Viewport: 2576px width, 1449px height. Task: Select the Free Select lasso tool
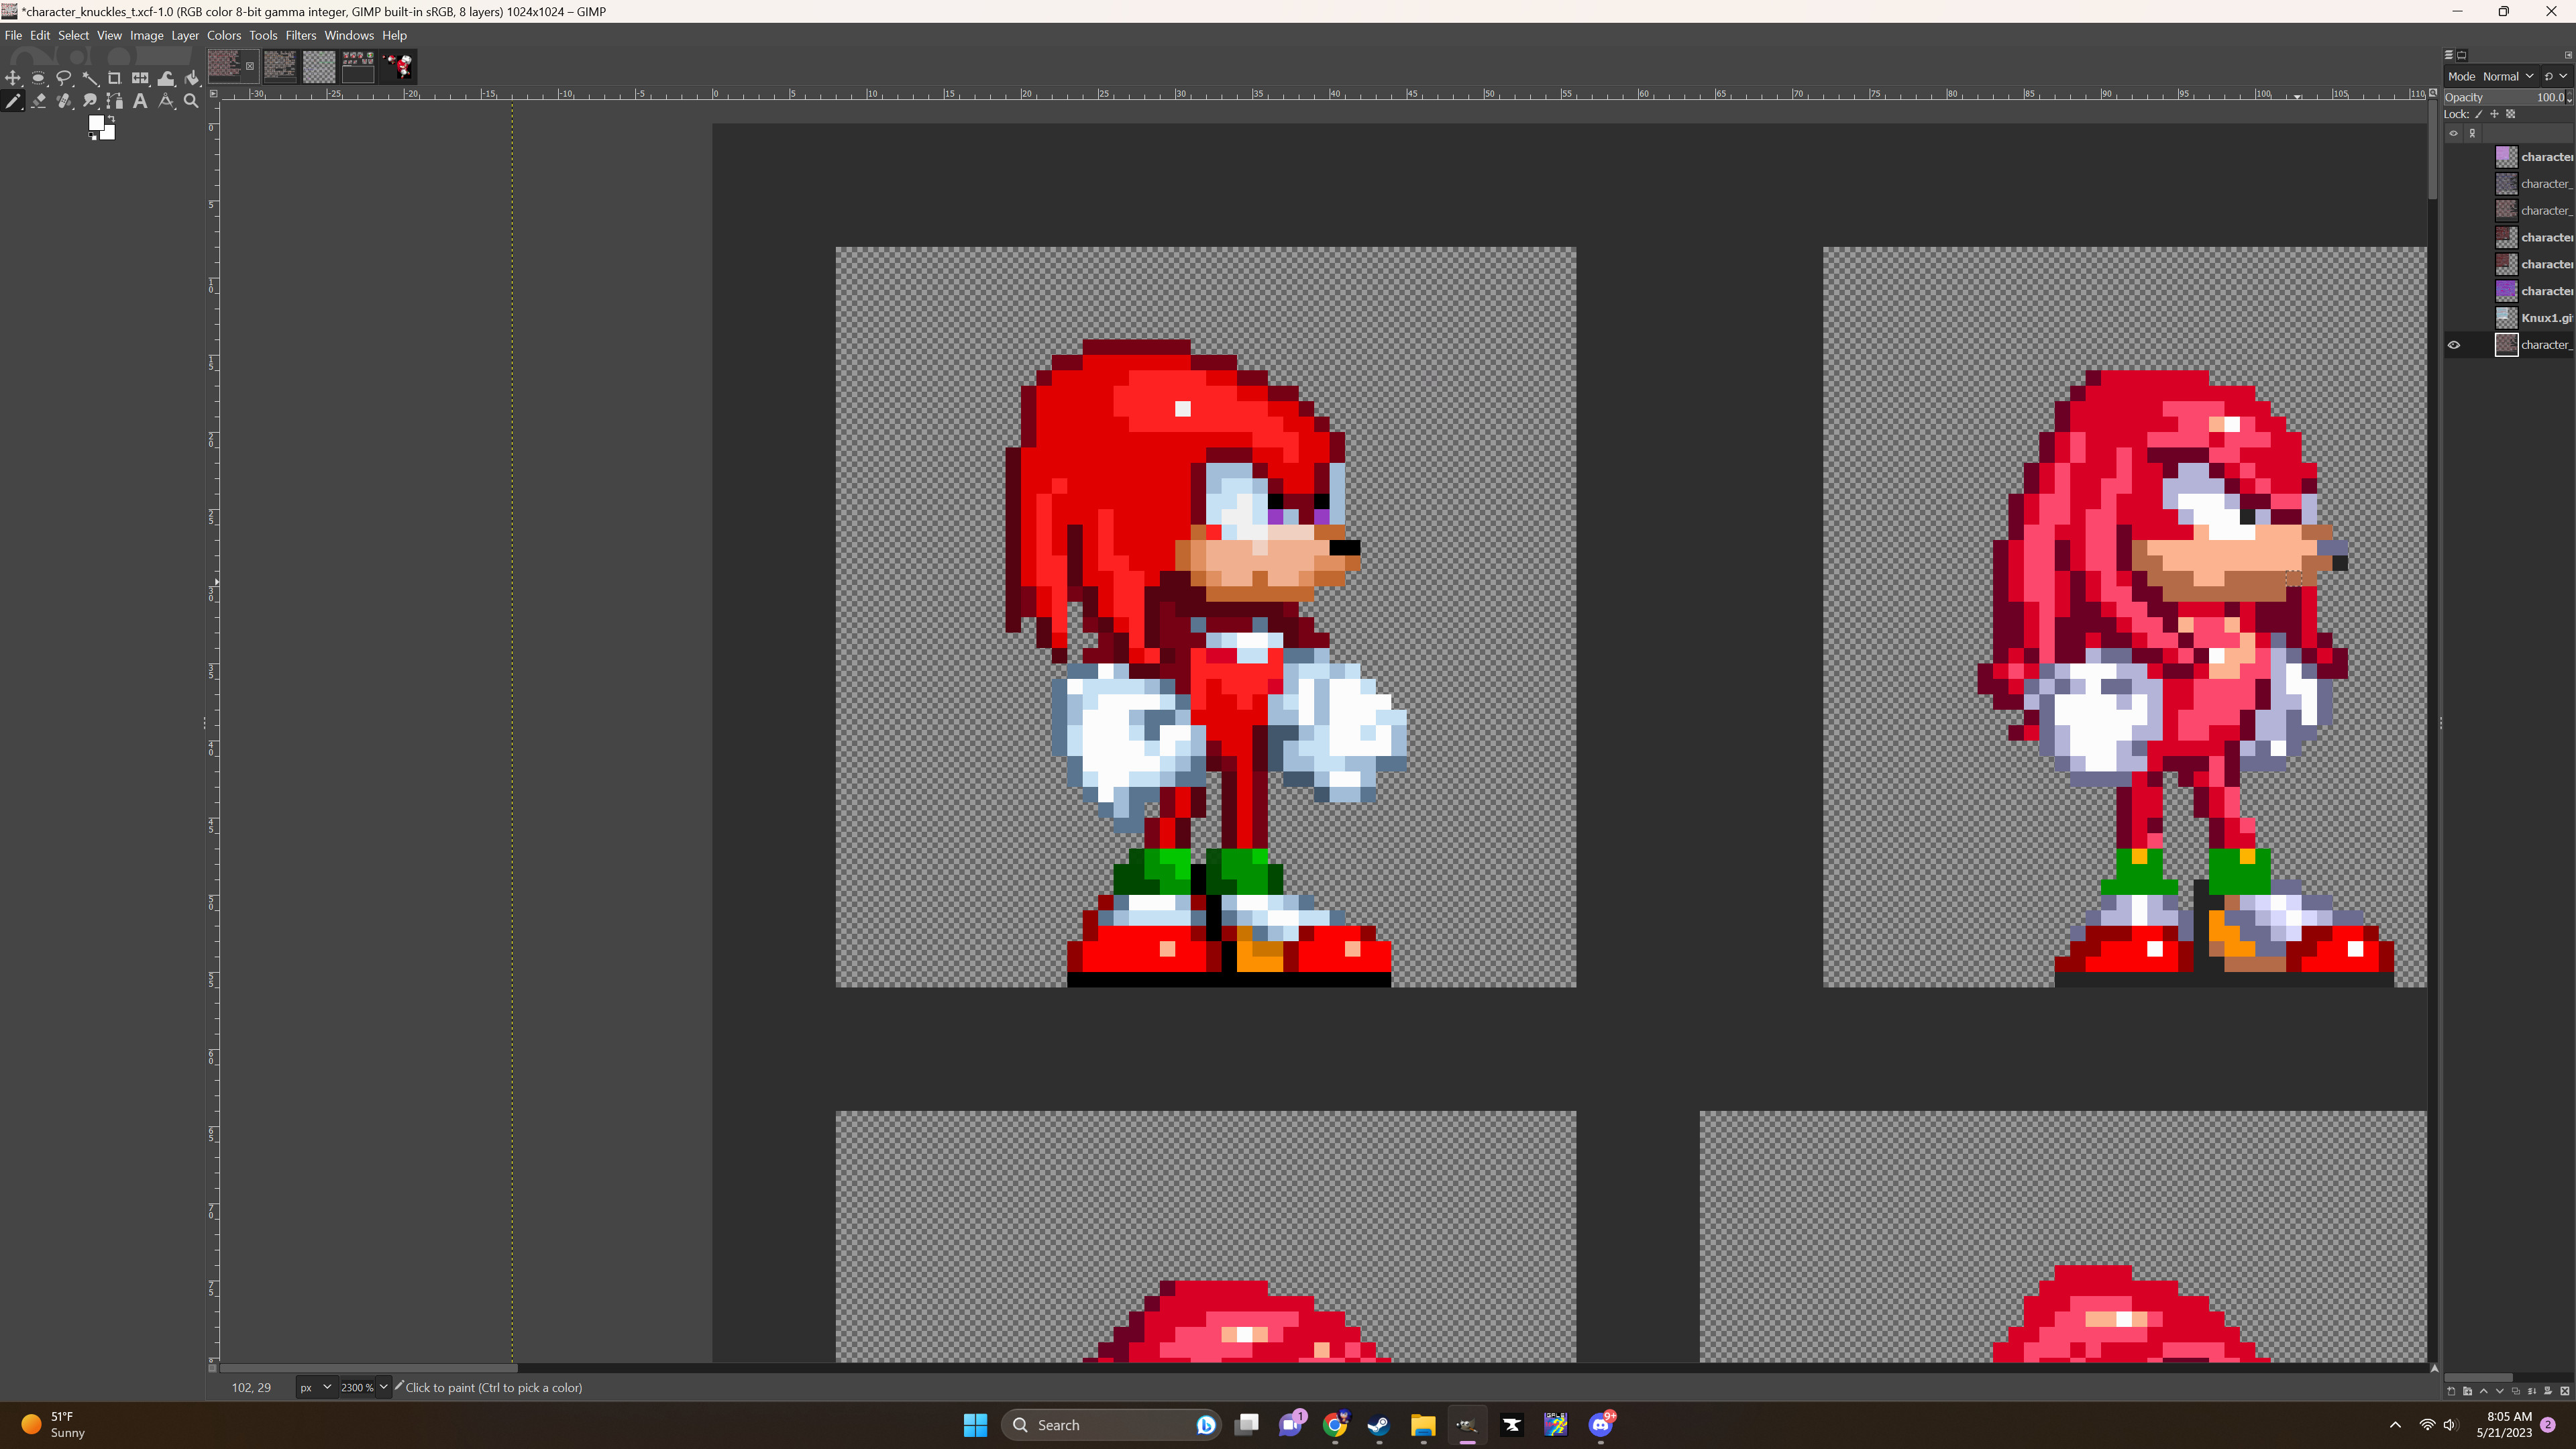click(x=64, y=78)
